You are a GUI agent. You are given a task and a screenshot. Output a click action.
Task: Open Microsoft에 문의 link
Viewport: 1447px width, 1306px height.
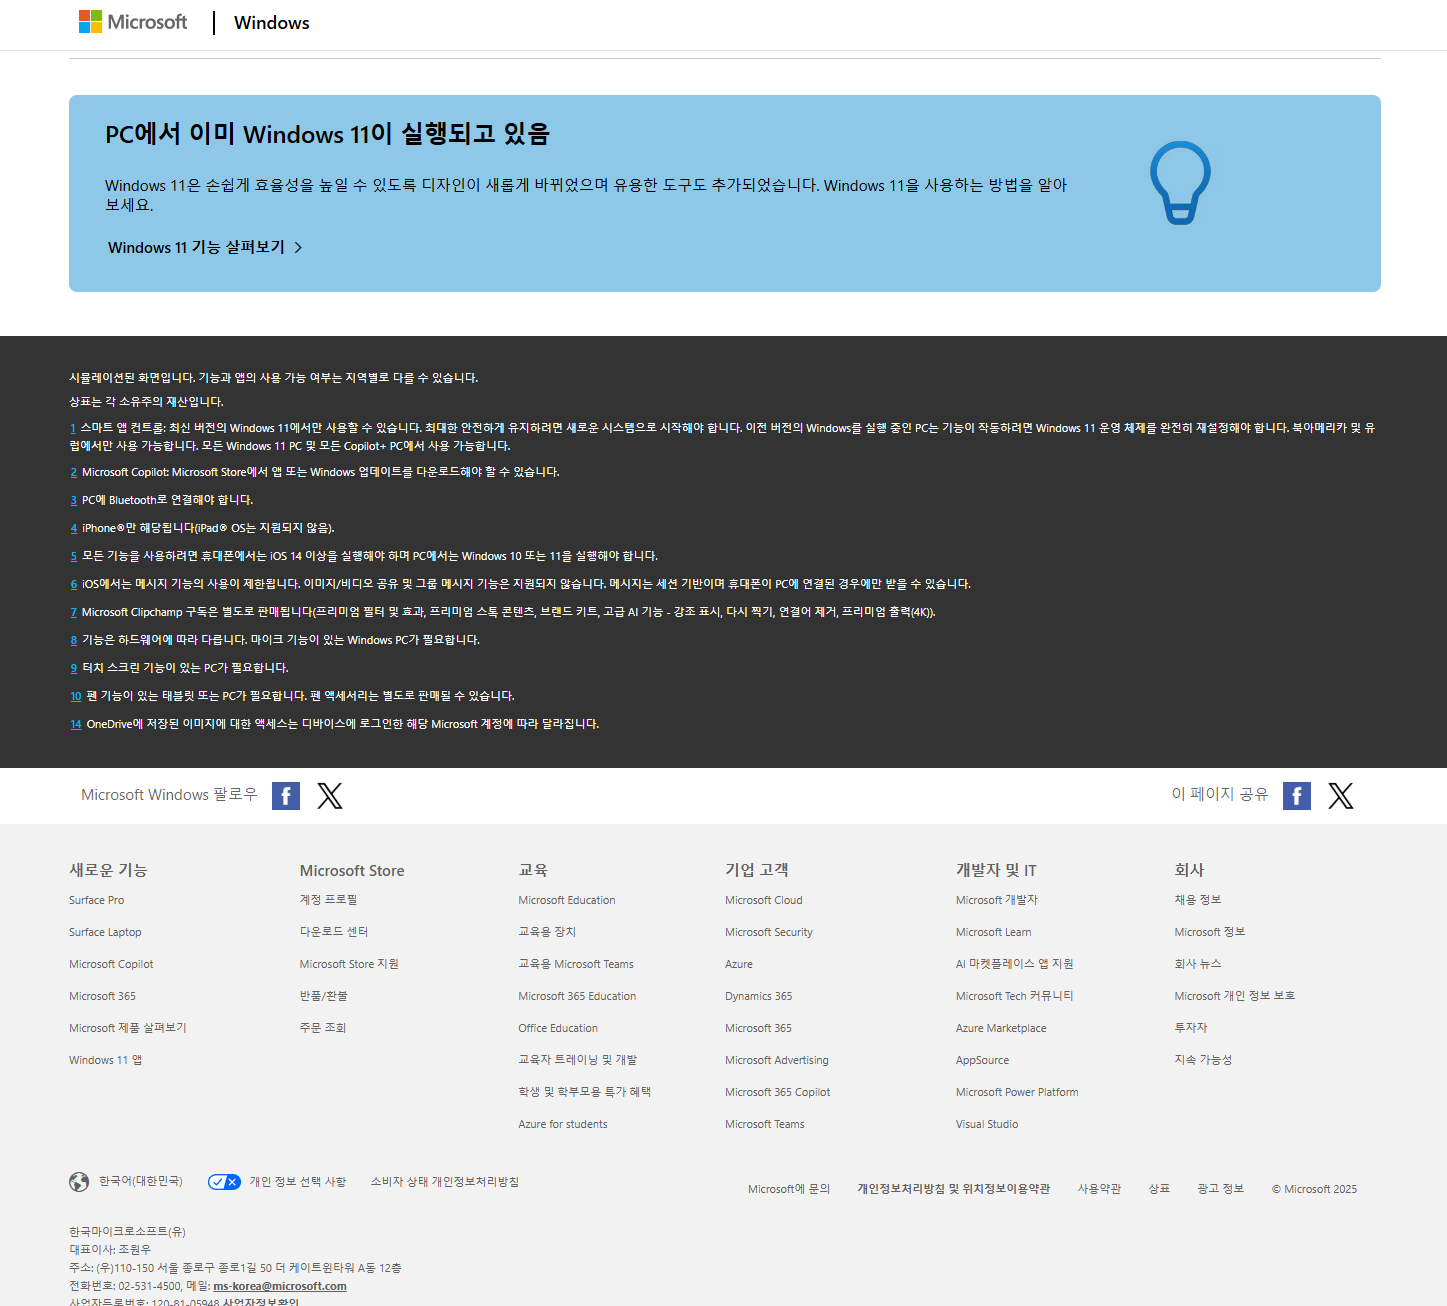pyautogui.click(x=789, y=1189)
